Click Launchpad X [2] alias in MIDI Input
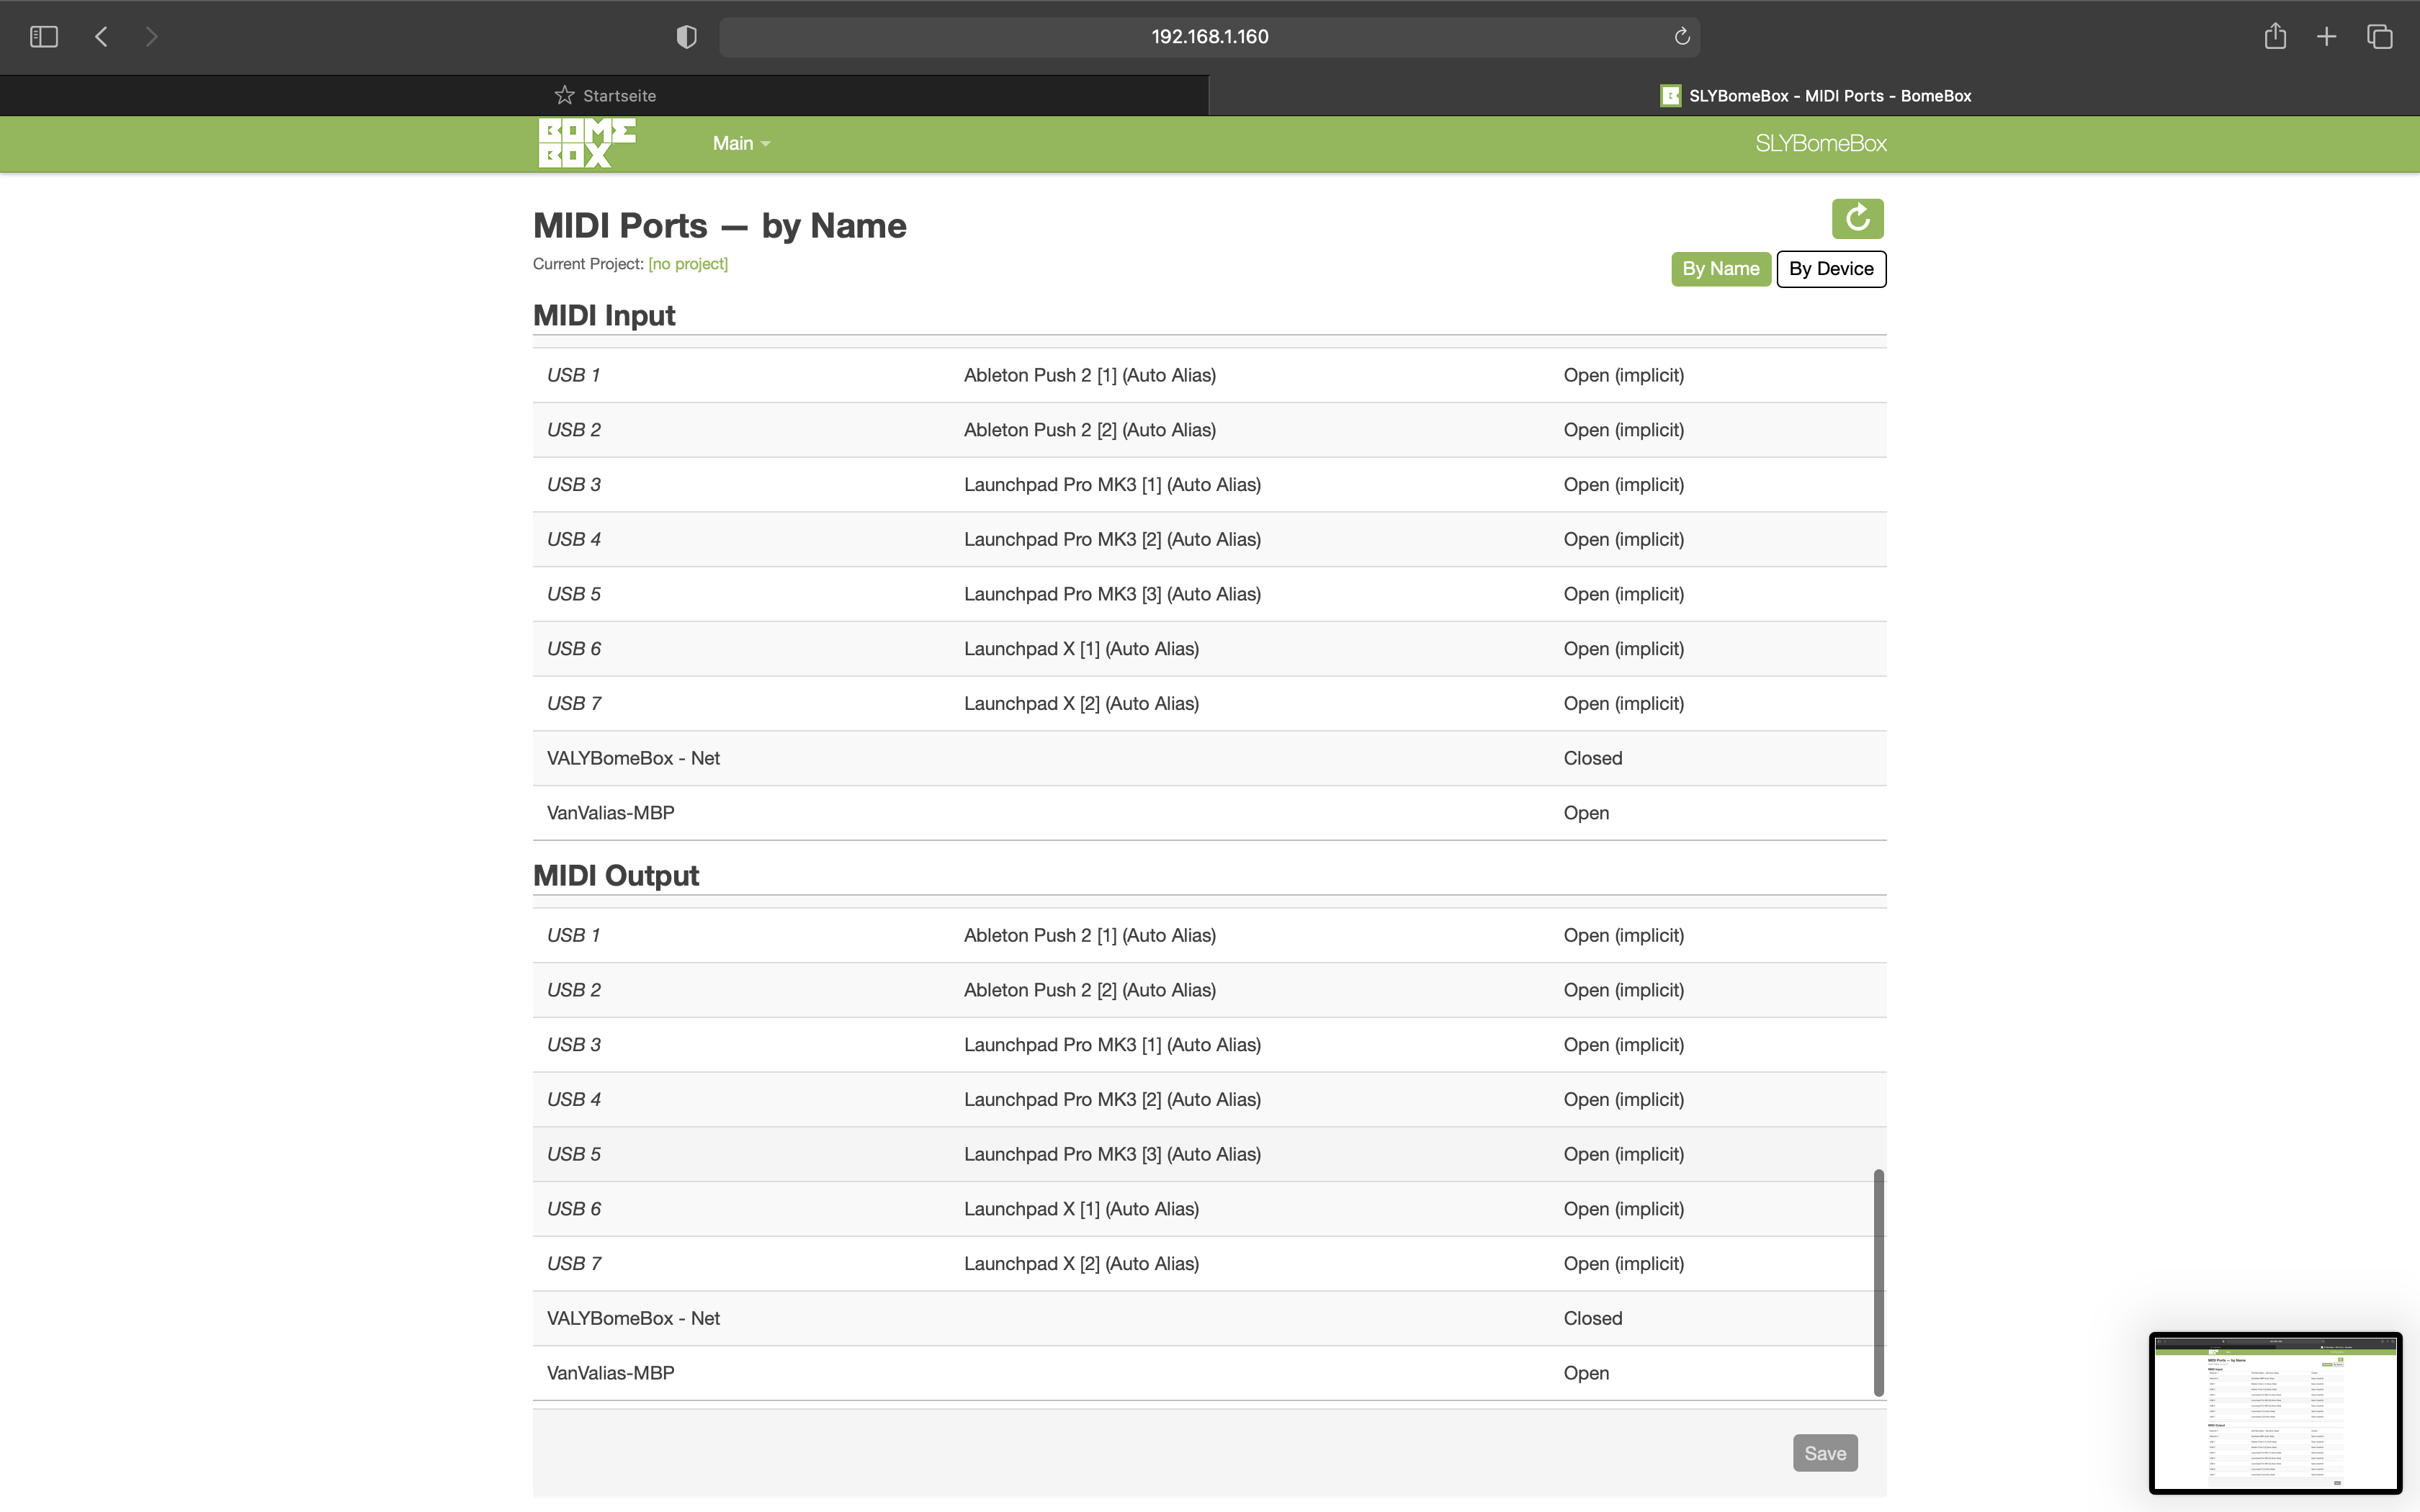2420x1512 pixels. 1081,704
